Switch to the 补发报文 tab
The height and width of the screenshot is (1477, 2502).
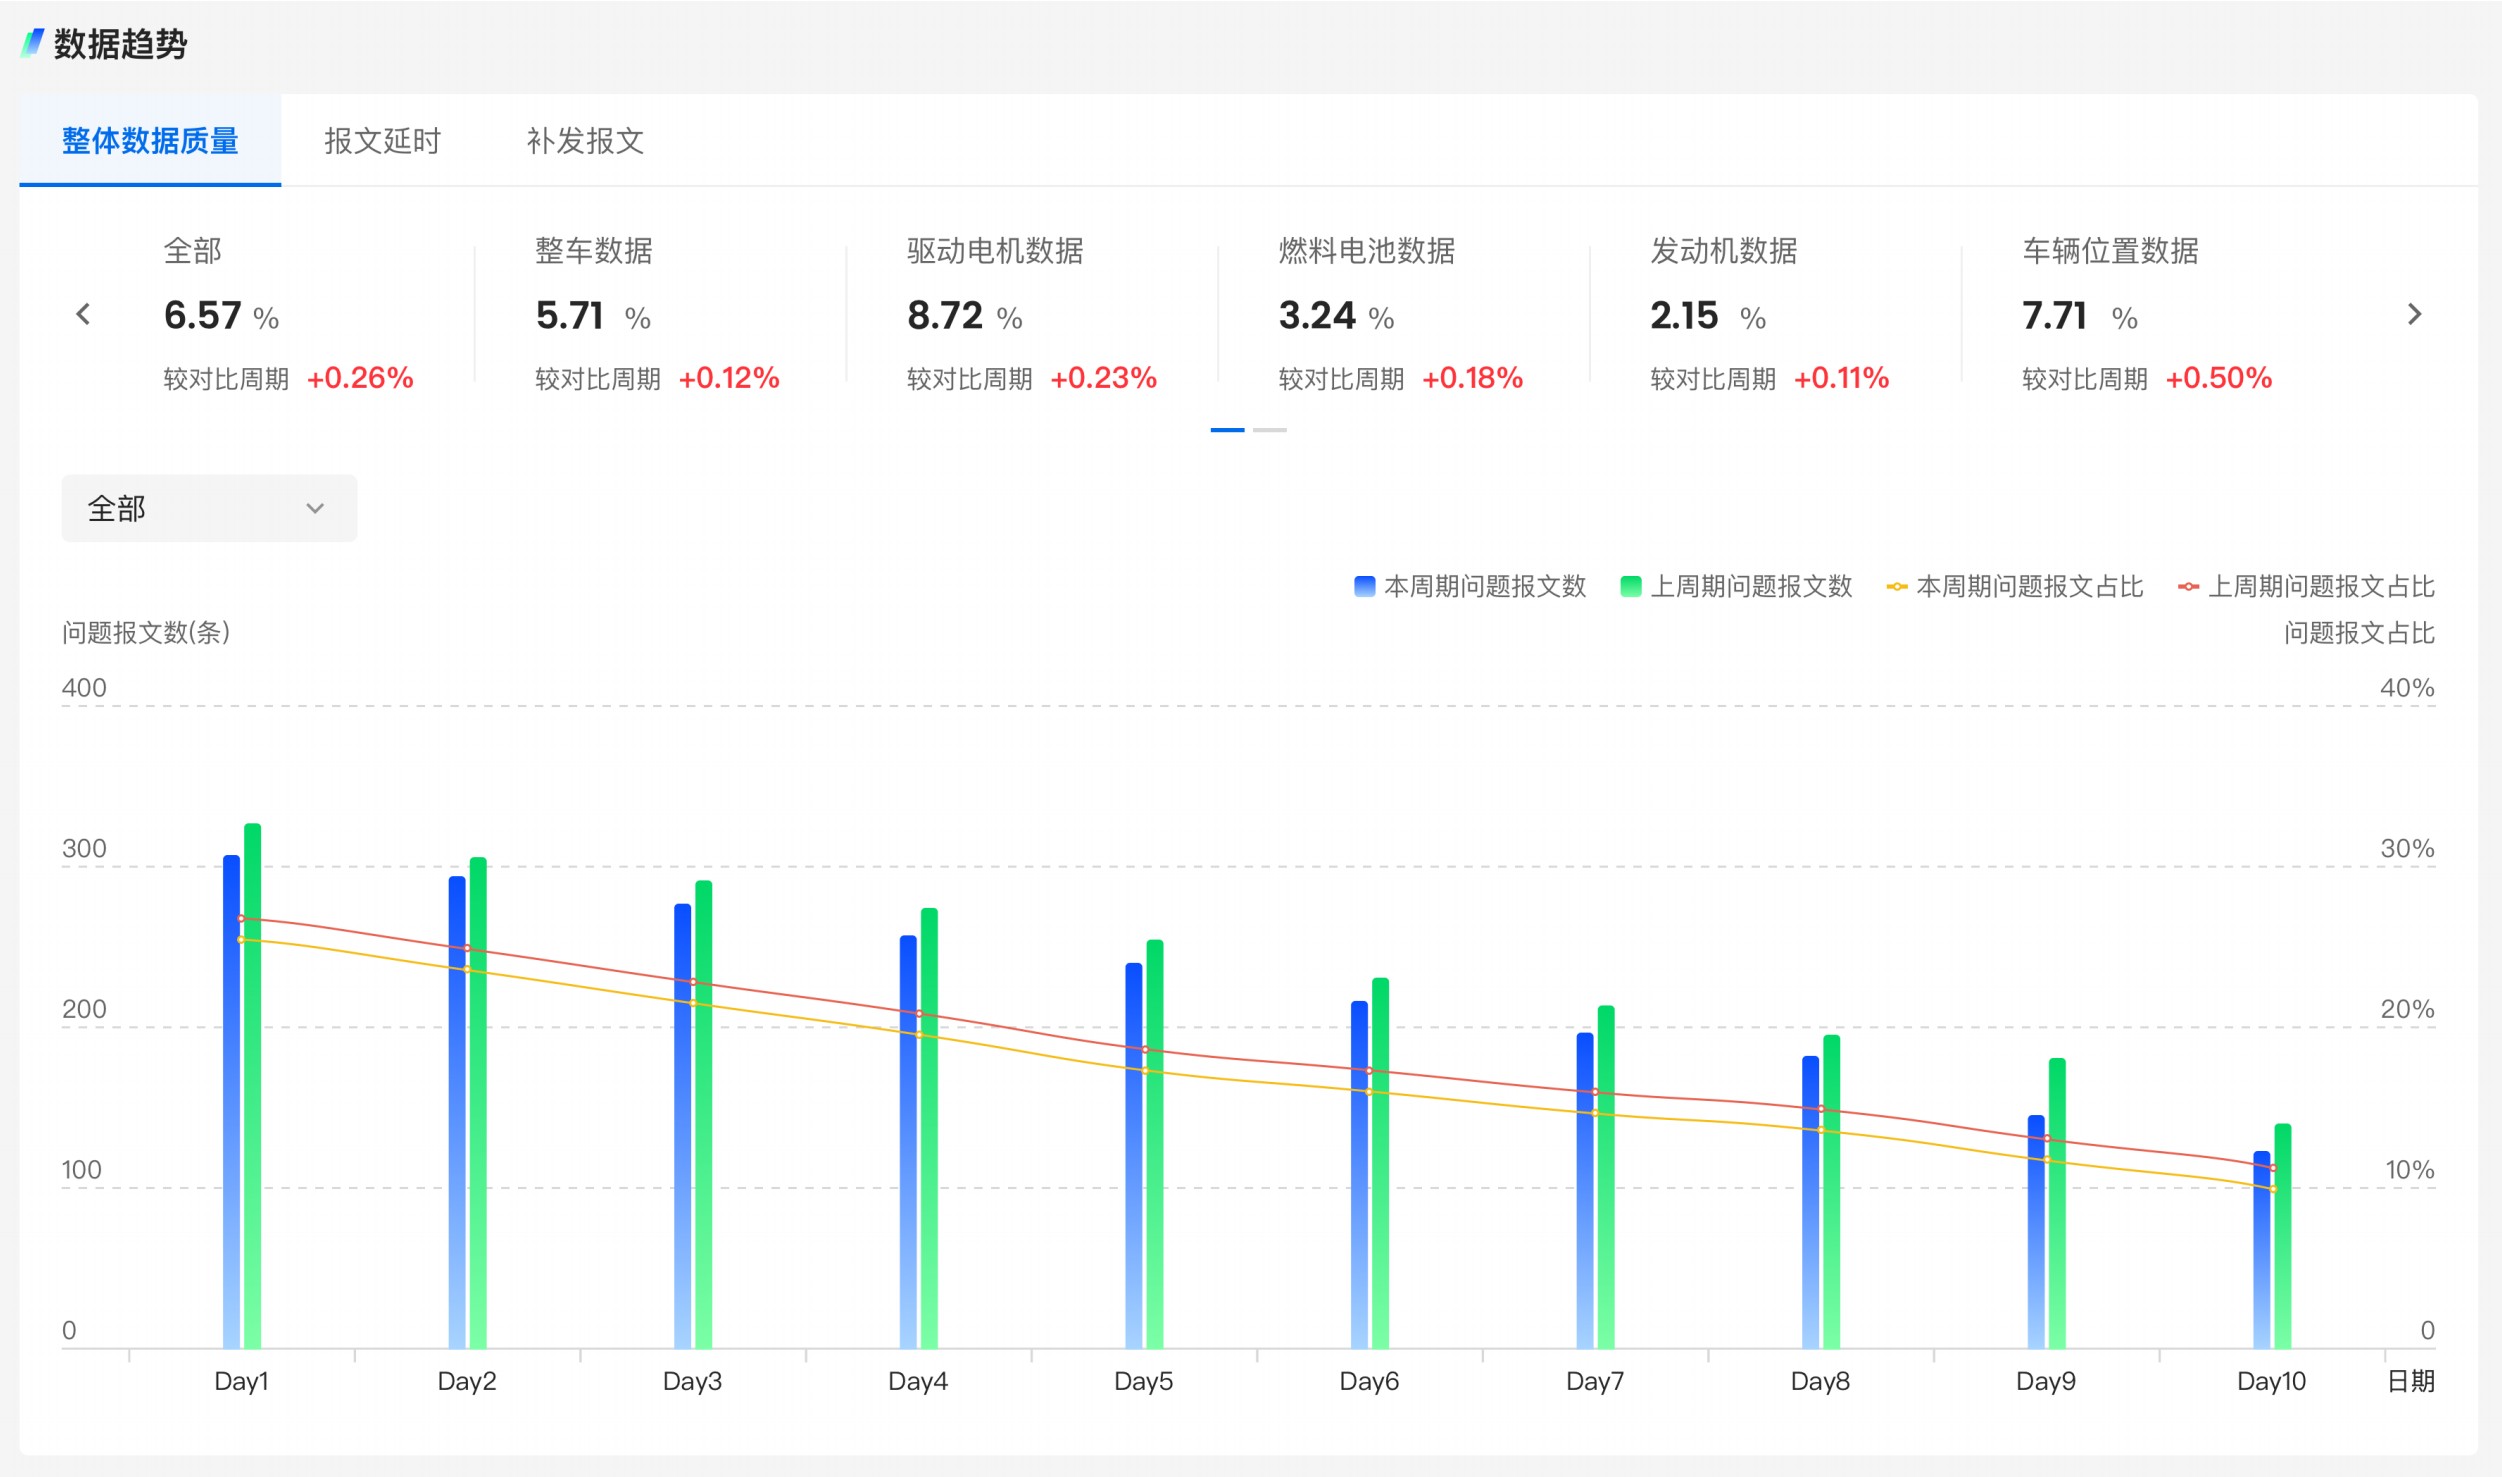(585, 141)
